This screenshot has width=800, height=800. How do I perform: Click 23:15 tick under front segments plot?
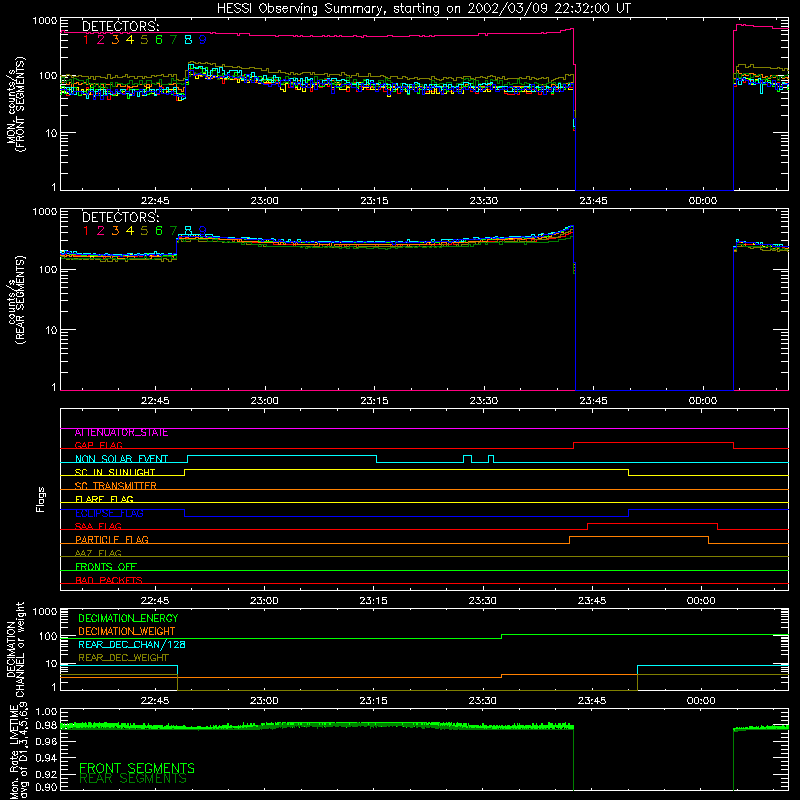tap(374, 201)
